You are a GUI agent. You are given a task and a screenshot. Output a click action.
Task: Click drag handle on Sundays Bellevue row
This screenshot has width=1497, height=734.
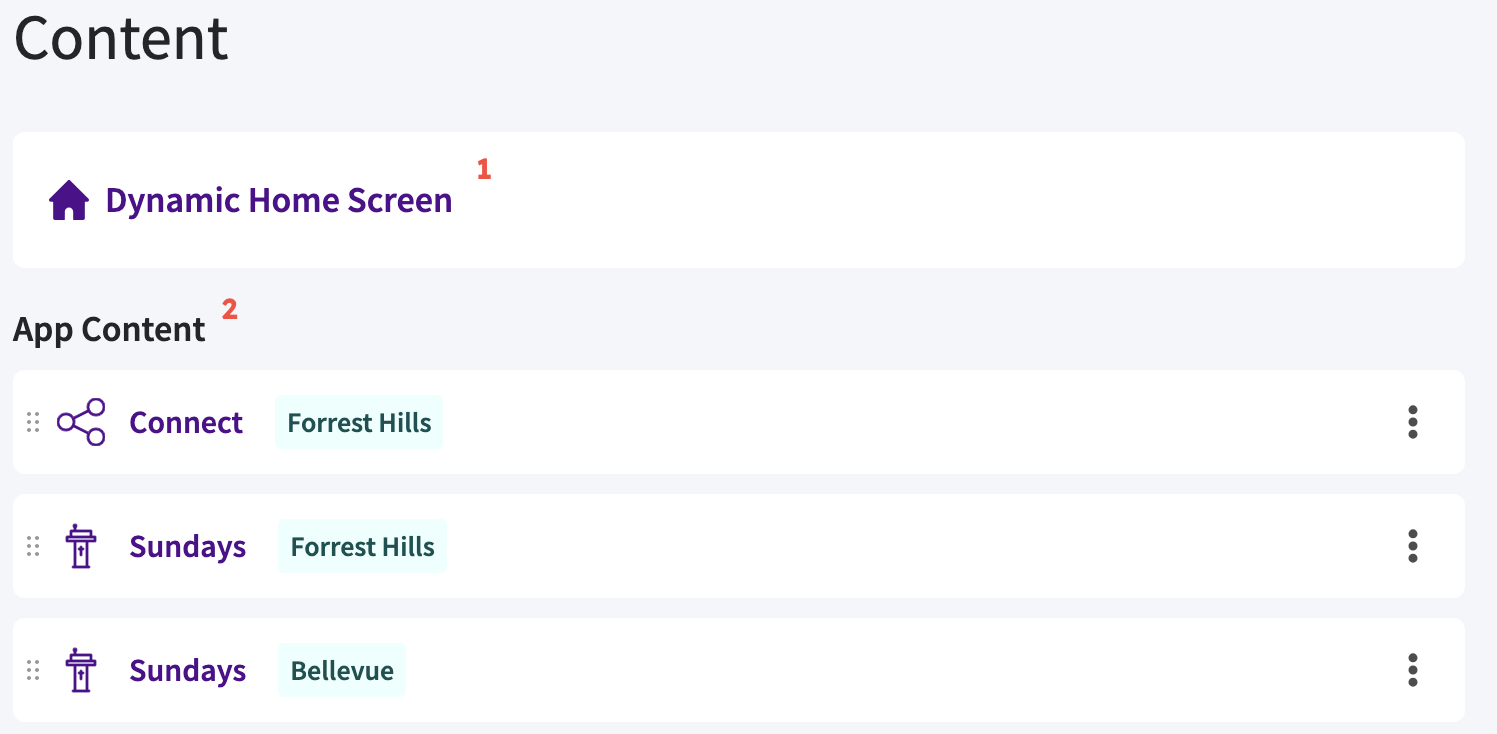click(x=33, y=670)
